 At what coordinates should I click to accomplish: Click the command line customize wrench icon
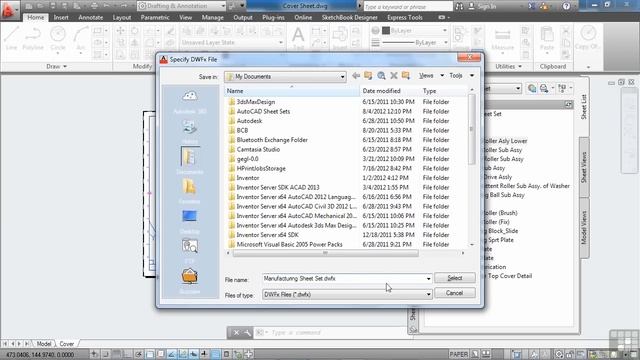point(248,333)
